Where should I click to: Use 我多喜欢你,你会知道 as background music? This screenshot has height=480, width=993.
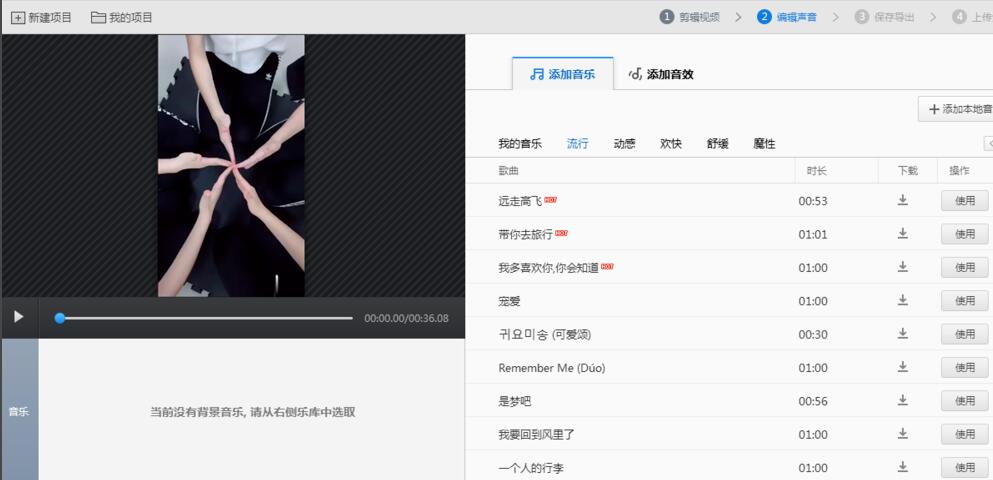tap(964, 267)
